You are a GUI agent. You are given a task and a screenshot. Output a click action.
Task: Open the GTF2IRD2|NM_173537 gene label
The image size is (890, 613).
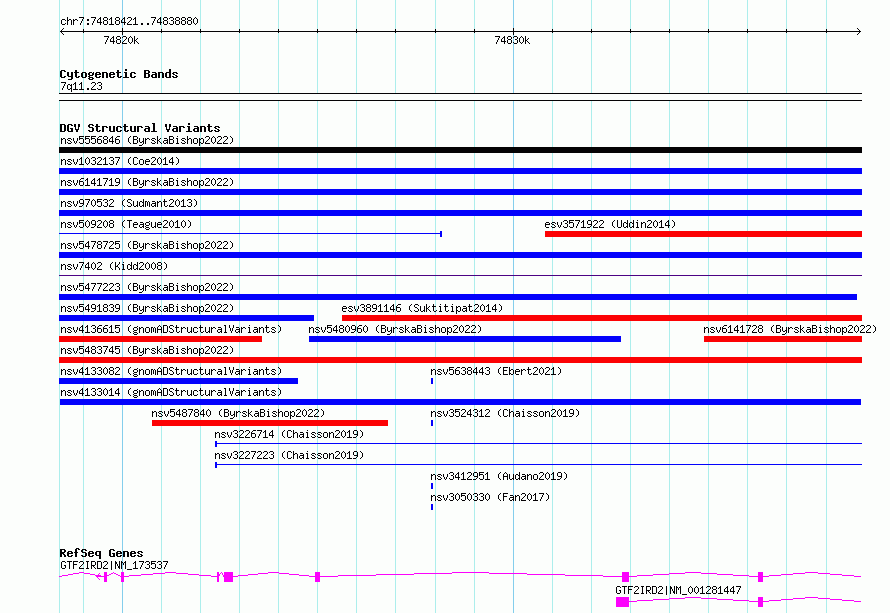(x=114, y=565)
